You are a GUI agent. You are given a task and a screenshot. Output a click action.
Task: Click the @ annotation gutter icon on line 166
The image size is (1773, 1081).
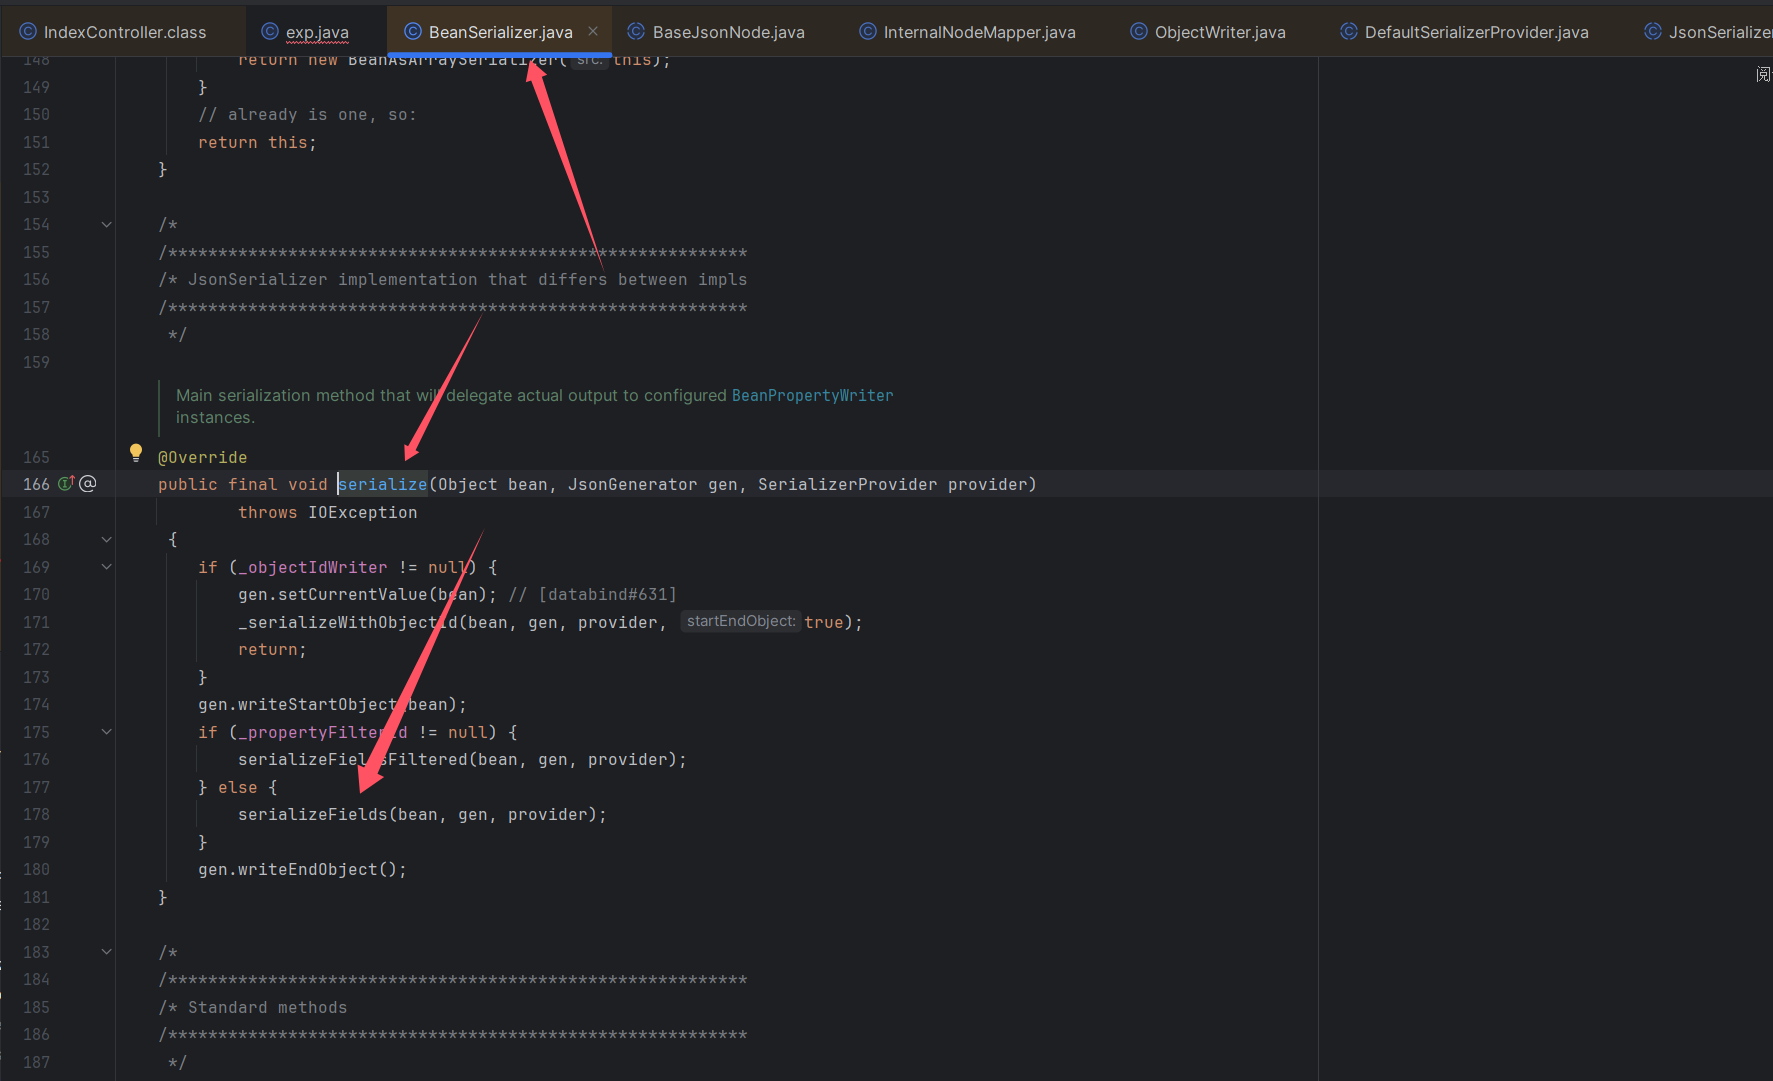point(88,484)
